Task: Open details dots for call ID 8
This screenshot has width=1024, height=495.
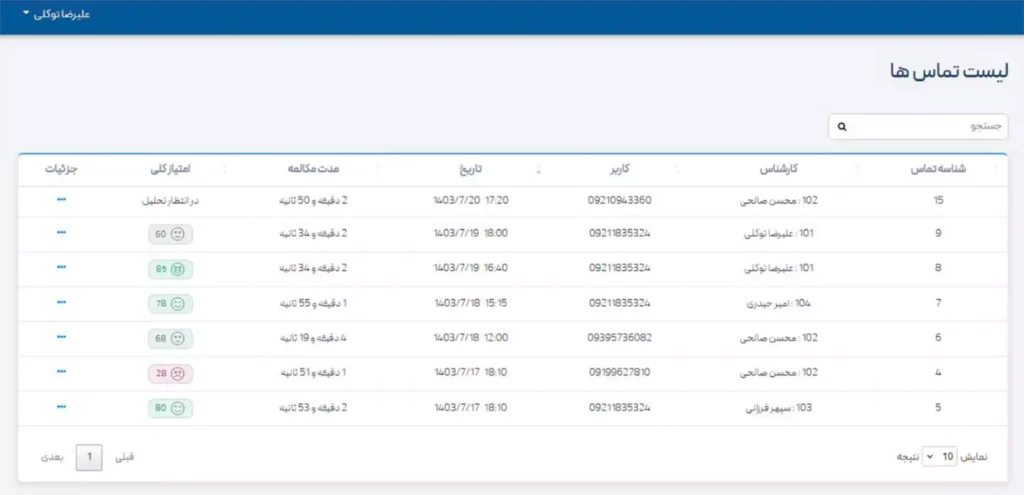Action: pyautogui.click(x=61, y=267)
